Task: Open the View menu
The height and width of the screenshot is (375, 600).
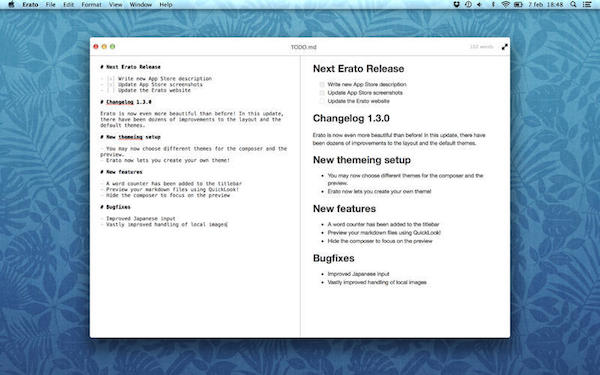Action: pyautogui.click(x=116, y=5)
